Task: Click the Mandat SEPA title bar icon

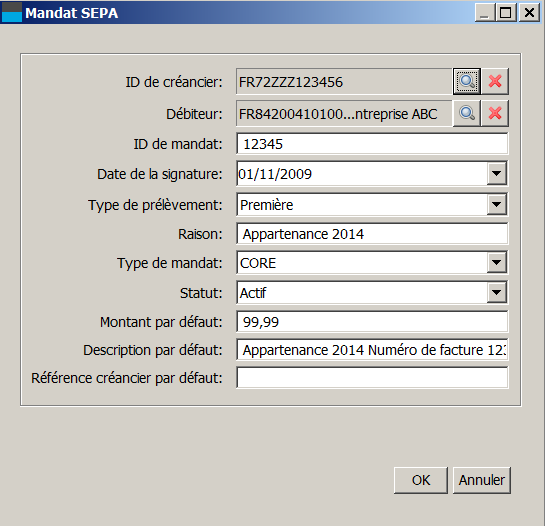Action: pos(12,12)
